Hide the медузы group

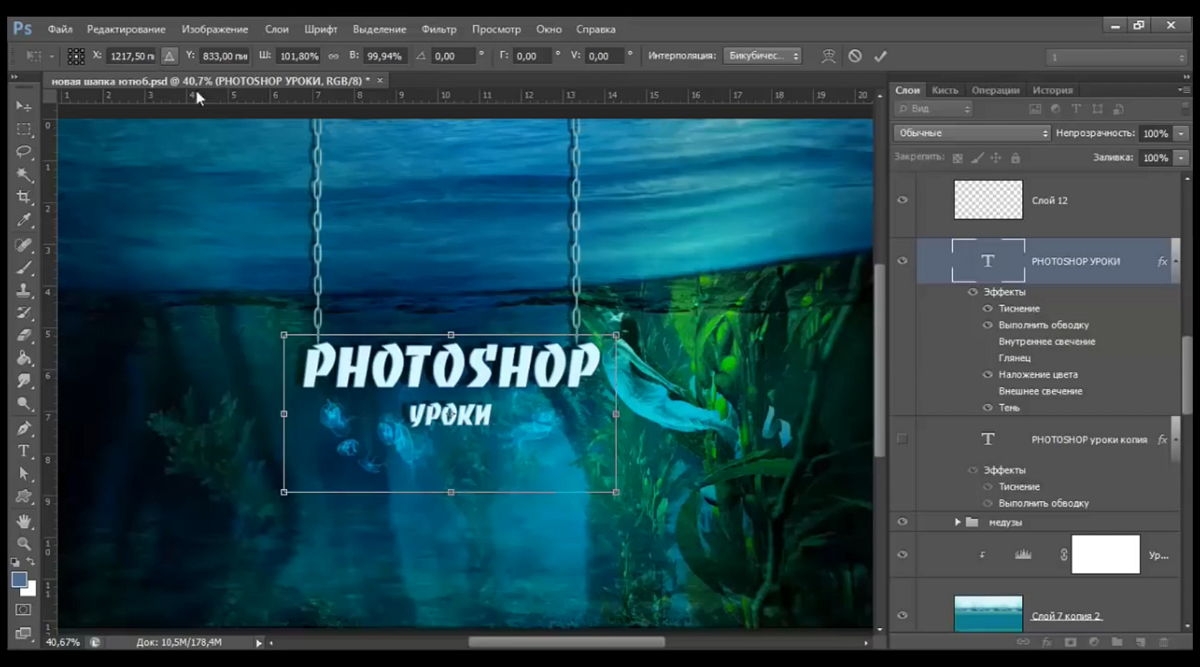pos(902,522)
